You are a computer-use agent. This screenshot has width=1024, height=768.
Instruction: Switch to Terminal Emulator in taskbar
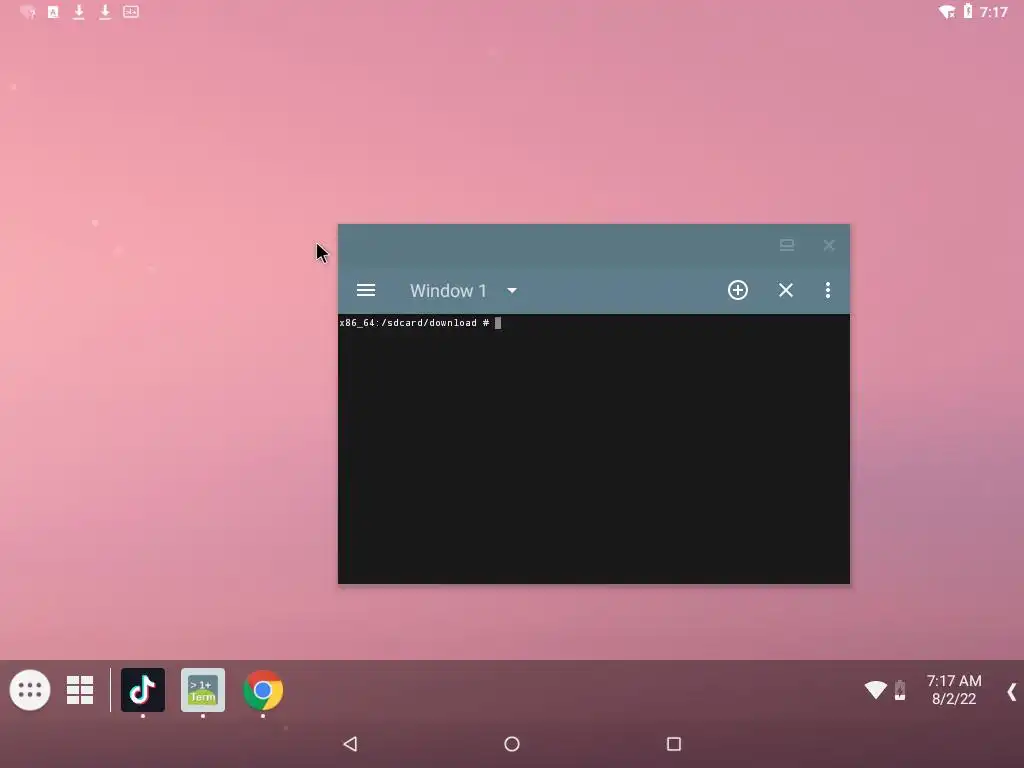pos(203,690)
